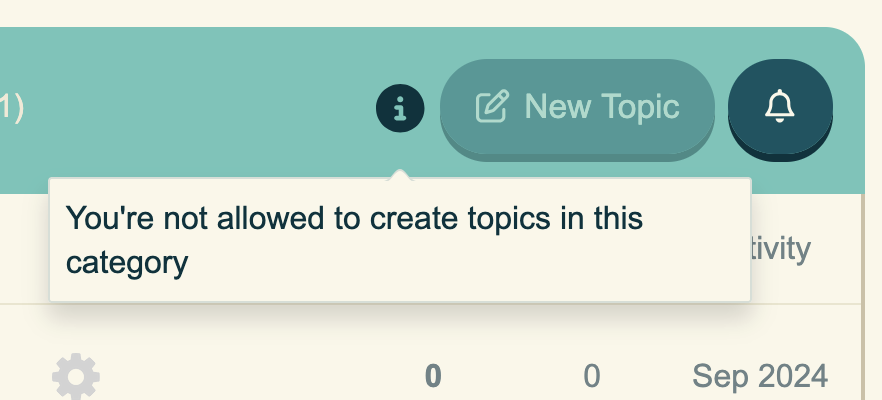Open the Sep 2024 activity date
Screen dimensions: 882x400
[x=760, y=376]
